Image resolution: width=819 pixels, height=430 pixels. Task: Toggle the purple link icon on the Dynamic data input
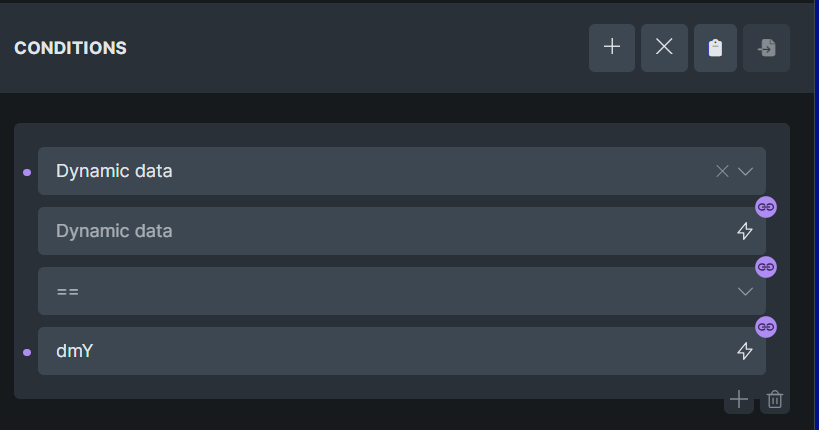tap(766, 207)
